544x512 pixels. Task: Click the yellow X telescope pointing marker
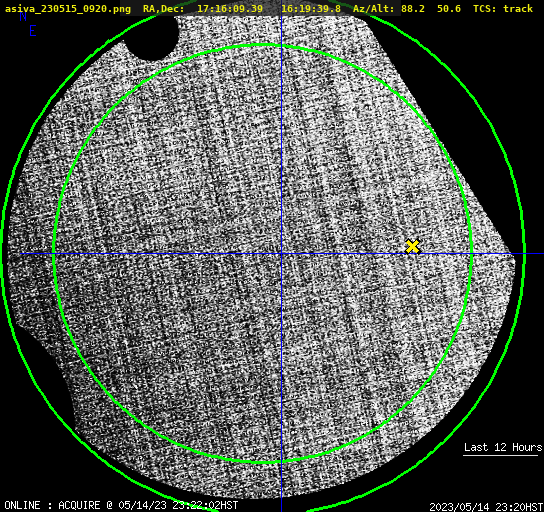[413, 247]
